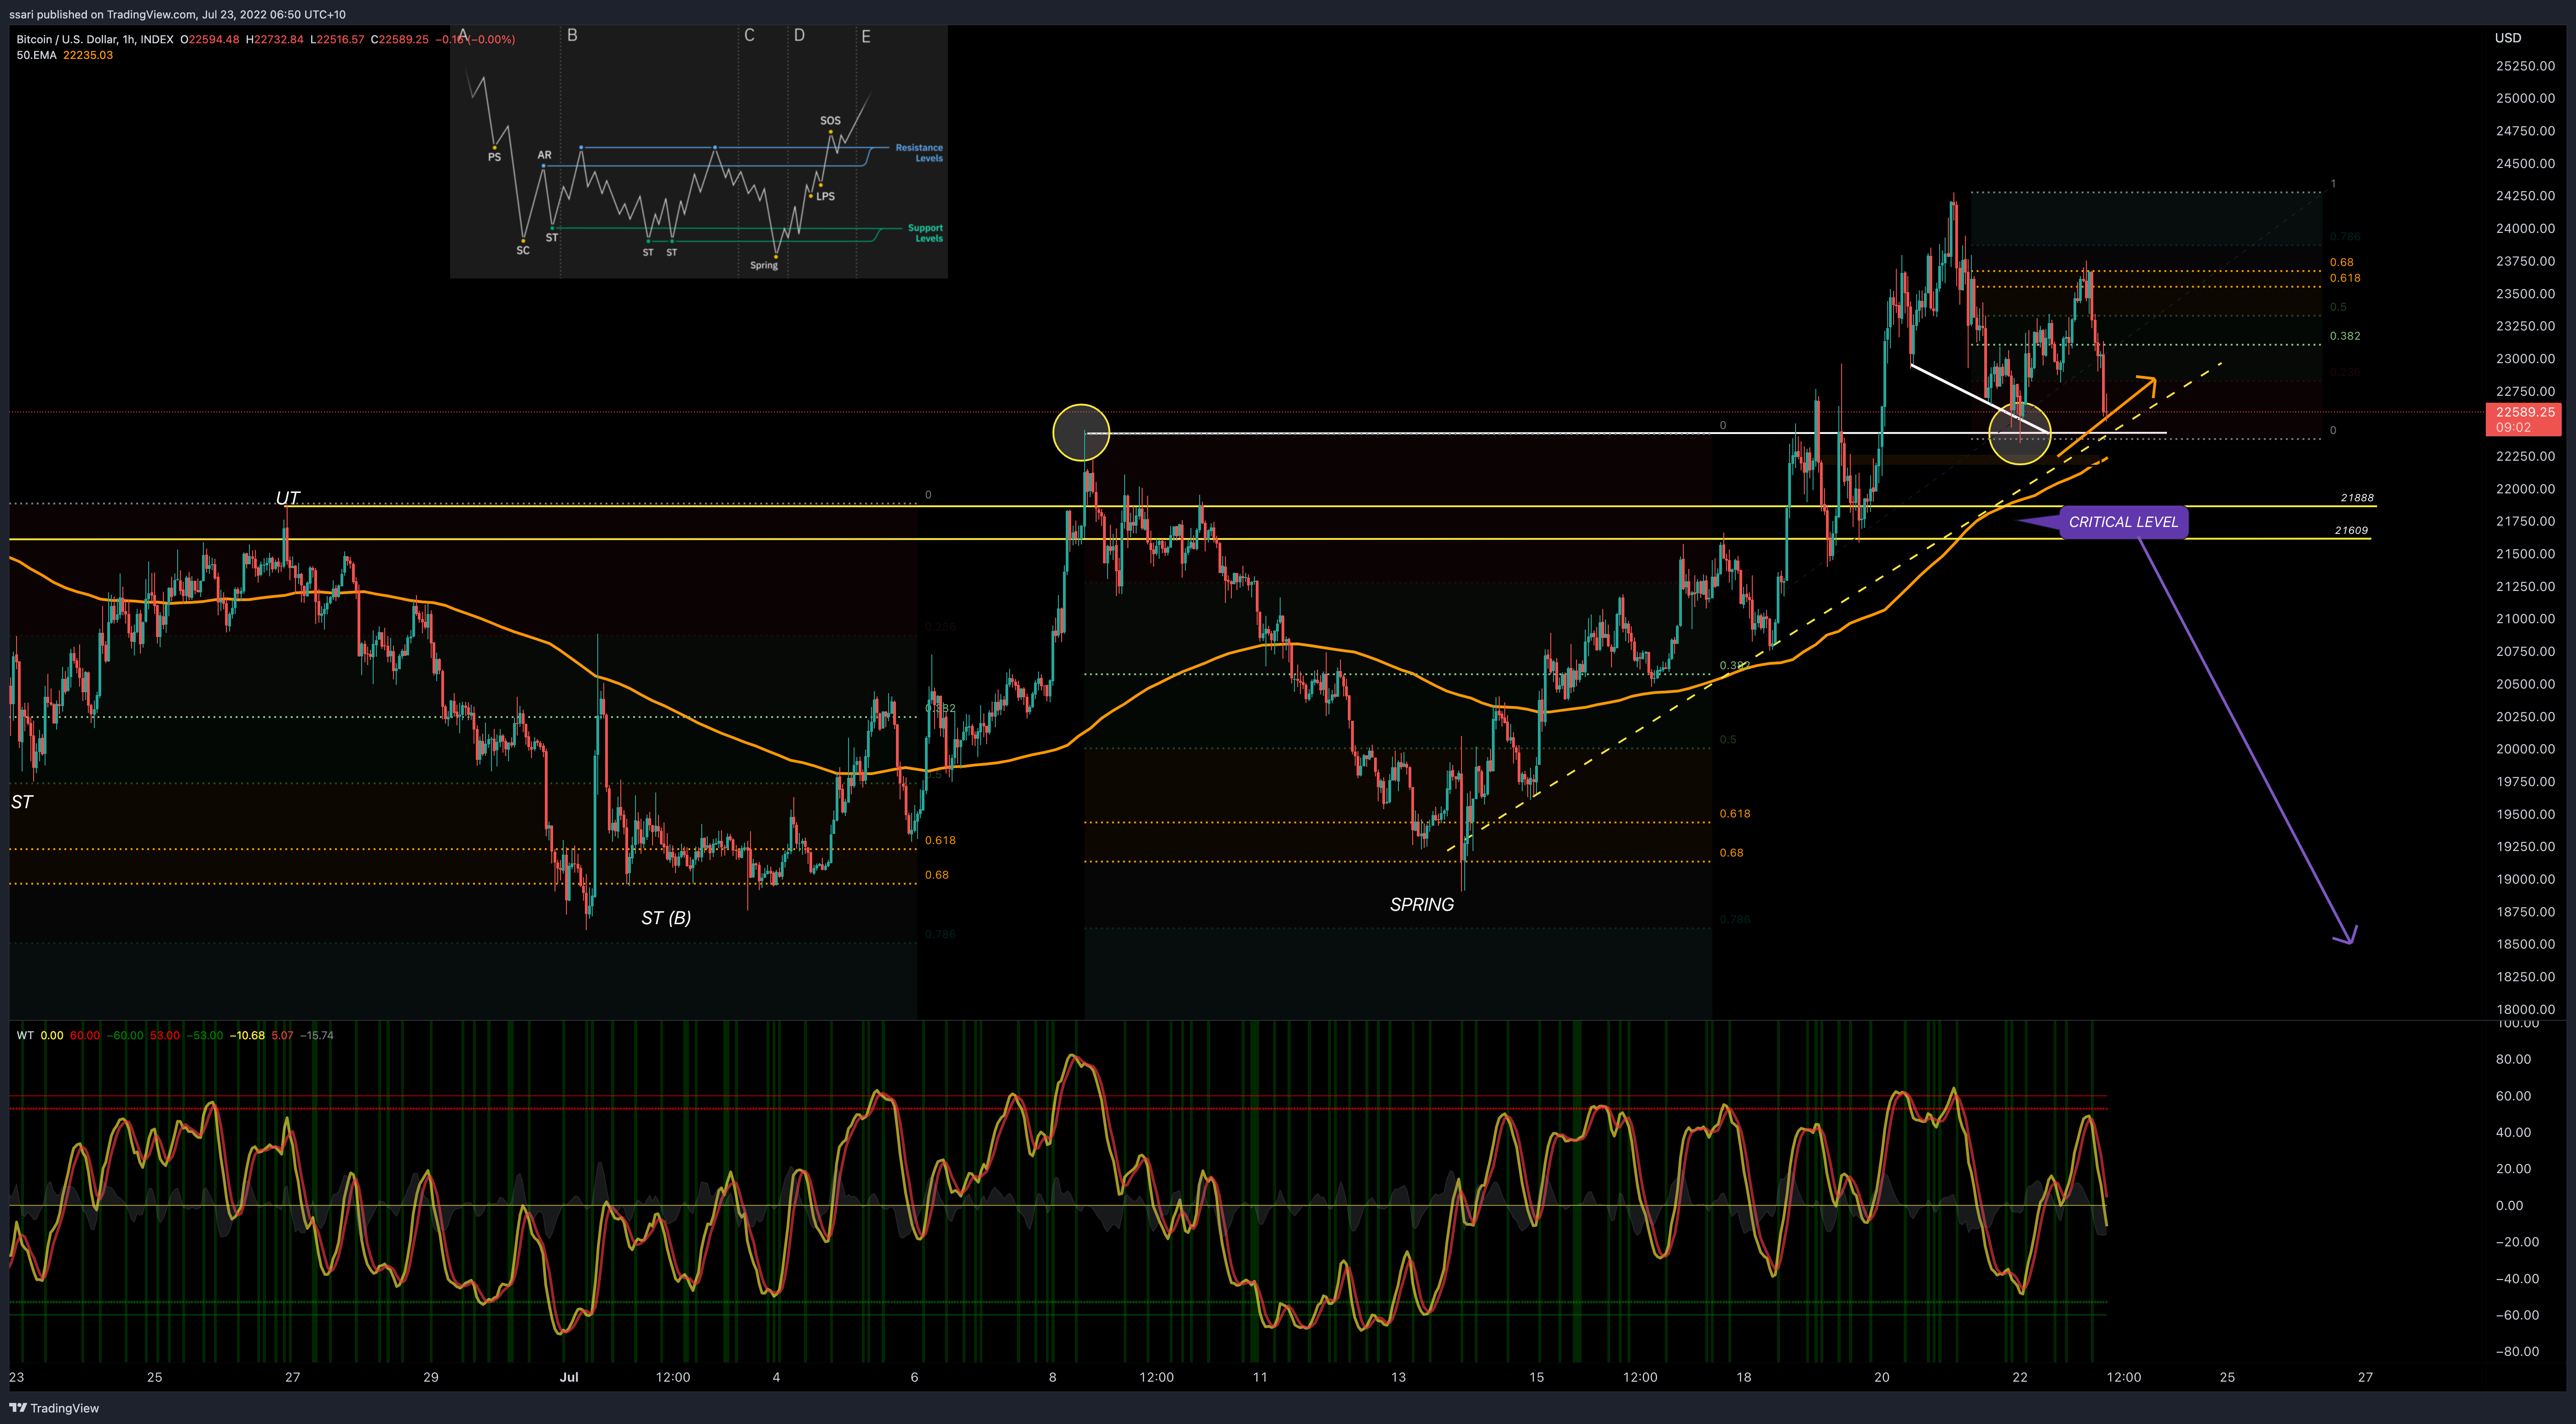Click the 29 date label on time axis
Screen dimensions: 2576x1424
(x=431, y=1377)
